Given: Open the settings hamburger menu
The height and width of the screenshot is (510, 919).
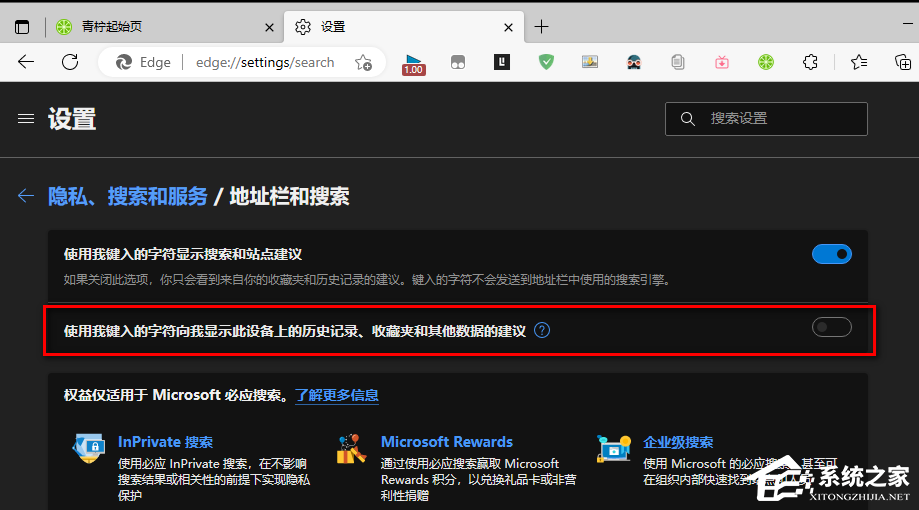Looking at the screenshot, I should (x=26, y=118).
